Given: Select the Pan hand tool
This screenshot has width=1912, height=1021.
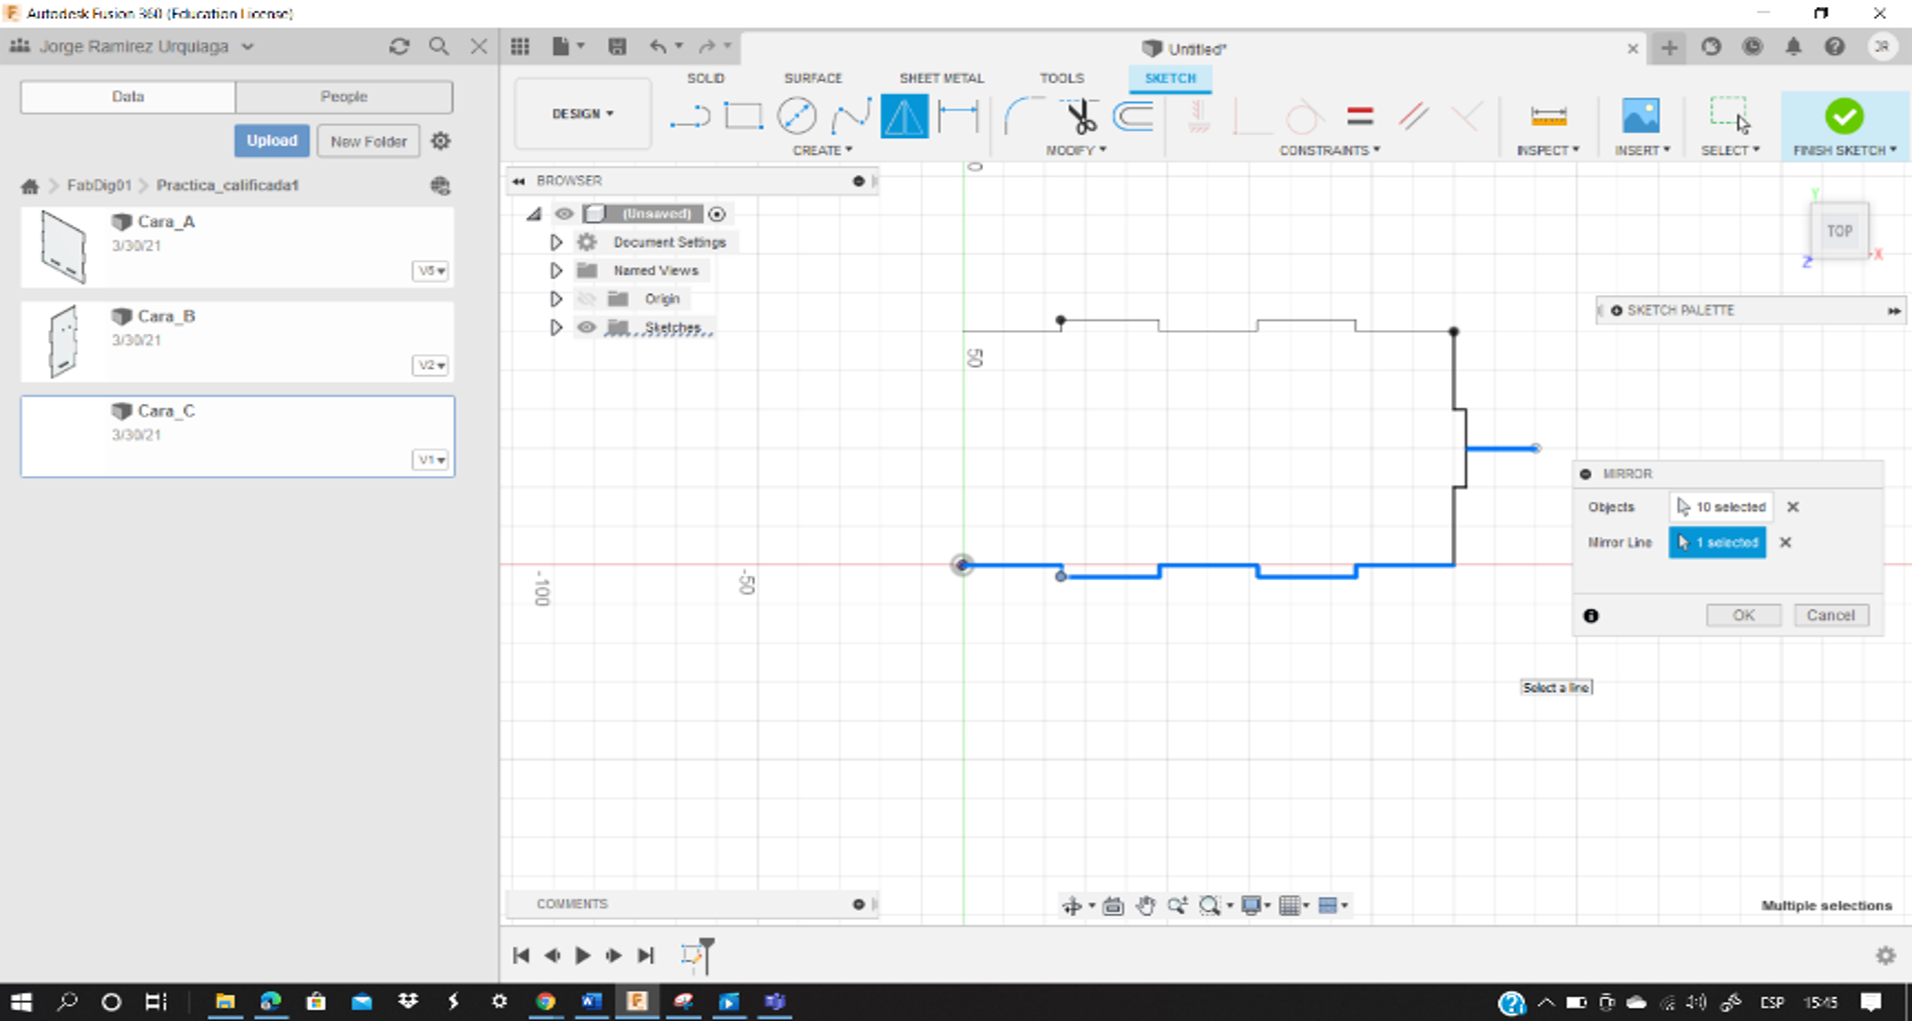Looking at the screenshot, I should tap(1145, 906).
